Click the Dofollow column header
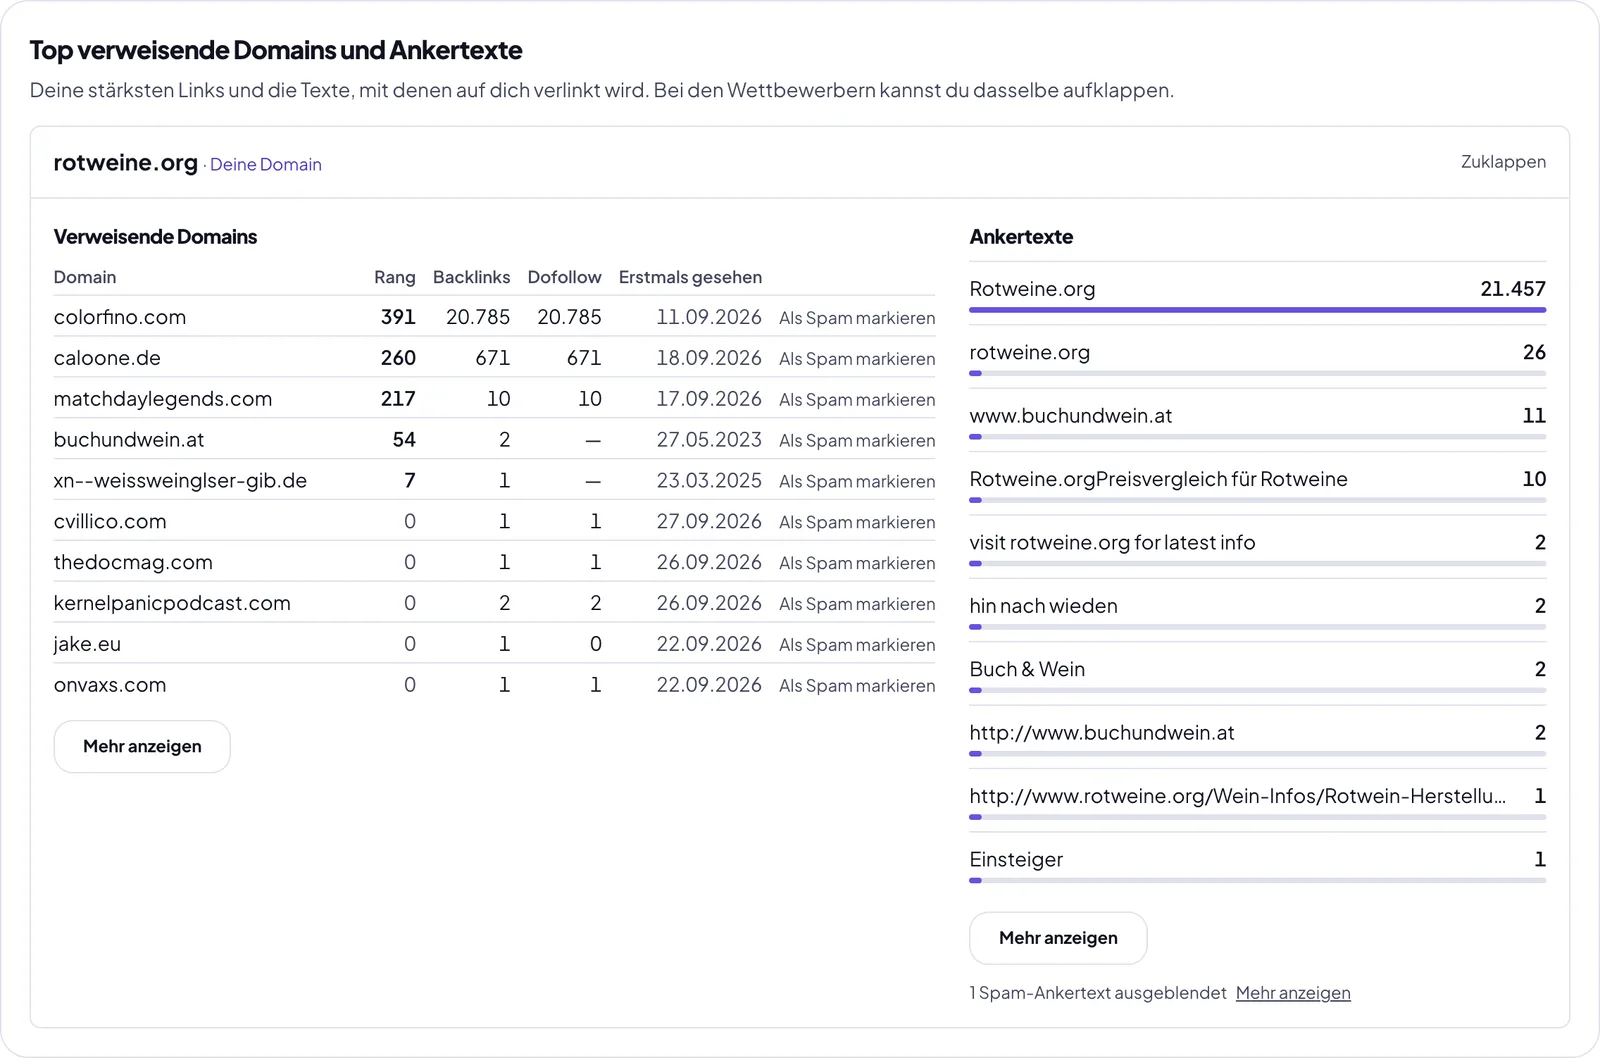 [564, 277]
